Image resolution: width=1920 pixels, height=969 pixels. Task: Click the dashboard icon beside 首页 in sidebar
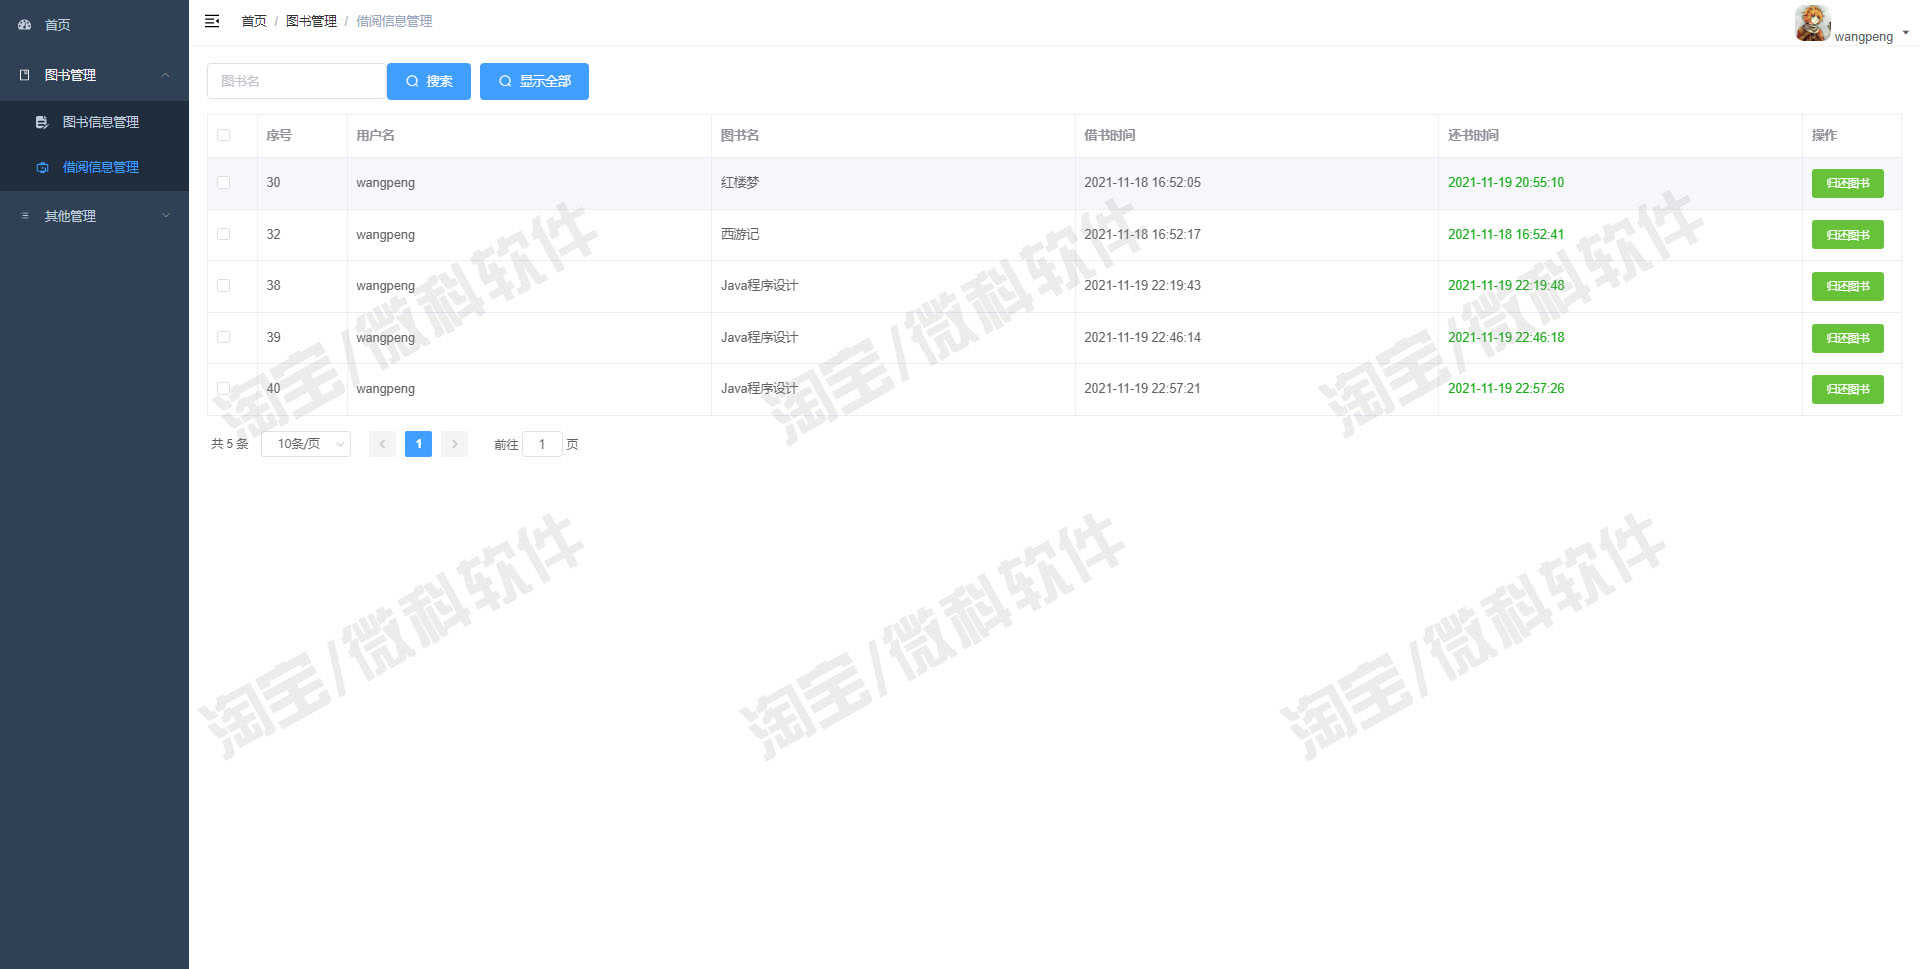[25, 24]
